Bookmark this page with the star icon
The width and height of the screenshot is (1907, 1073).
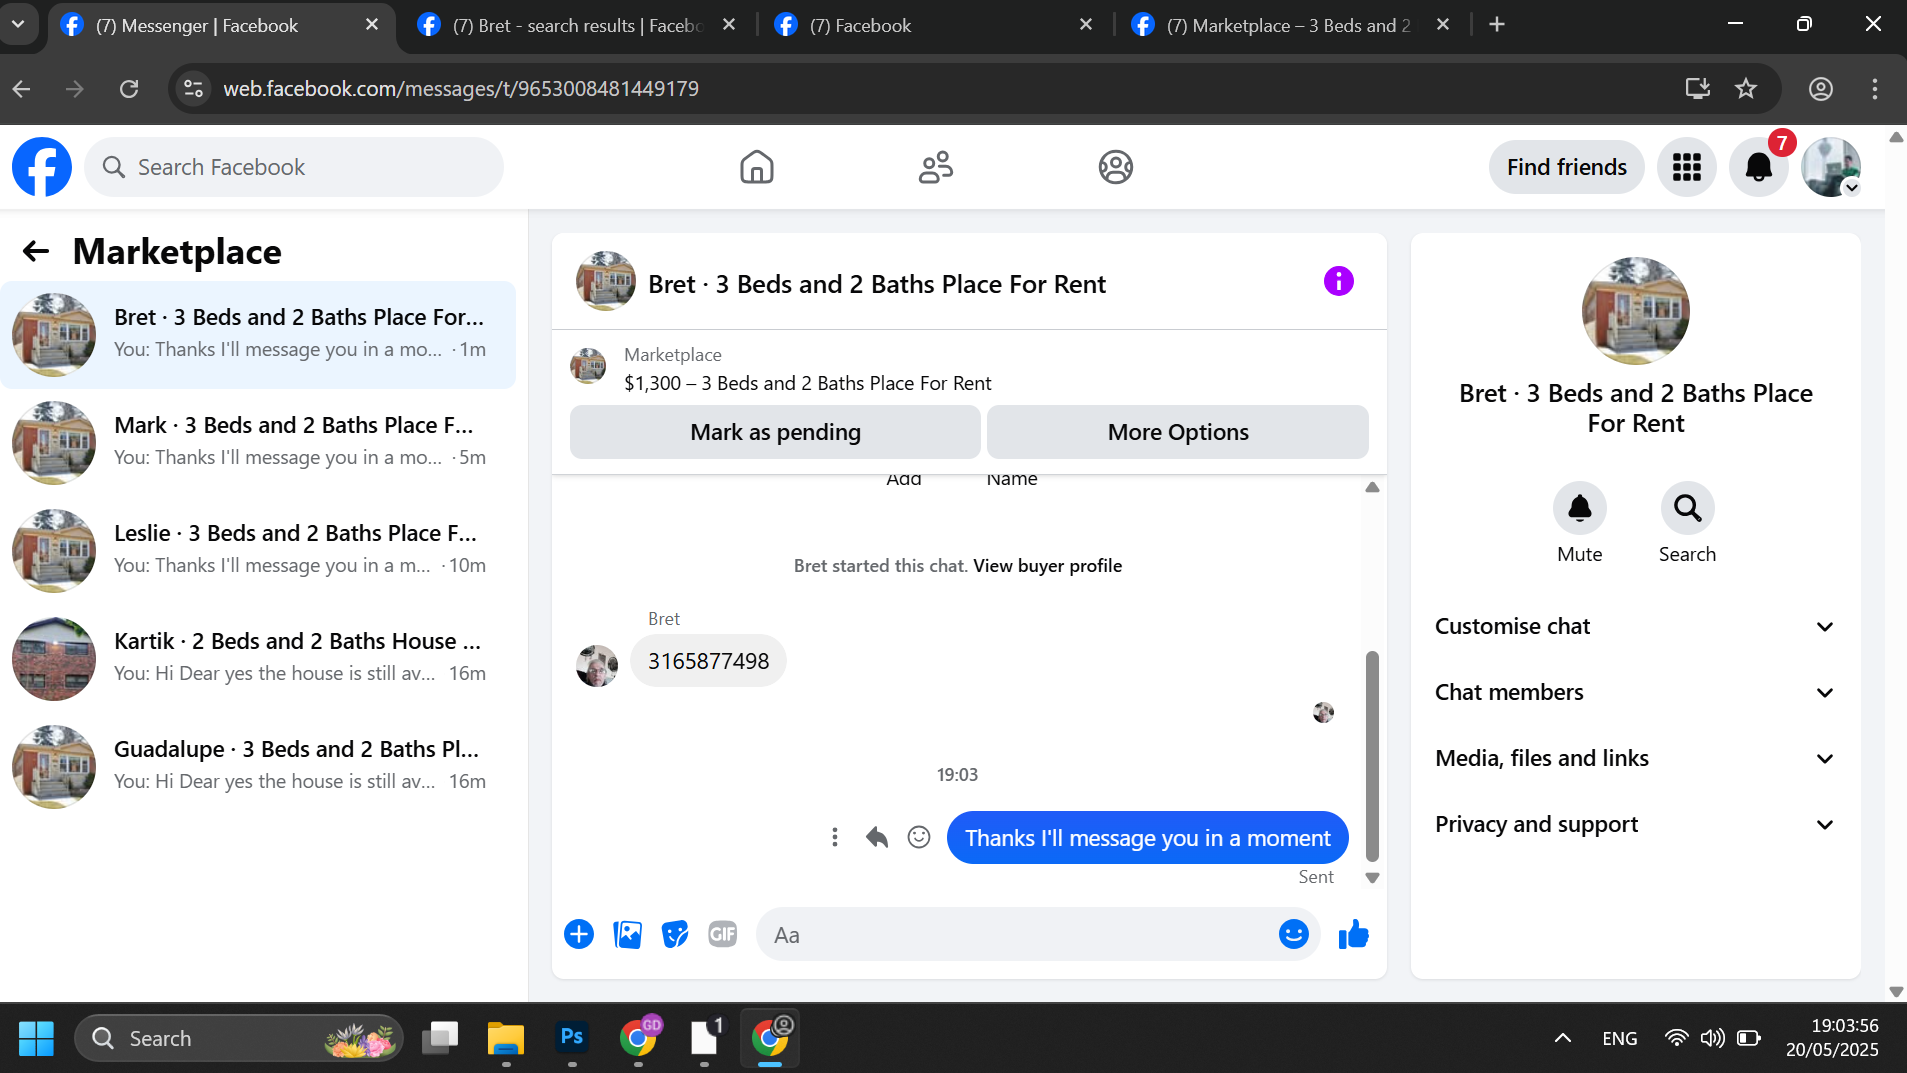(1746, 89)
